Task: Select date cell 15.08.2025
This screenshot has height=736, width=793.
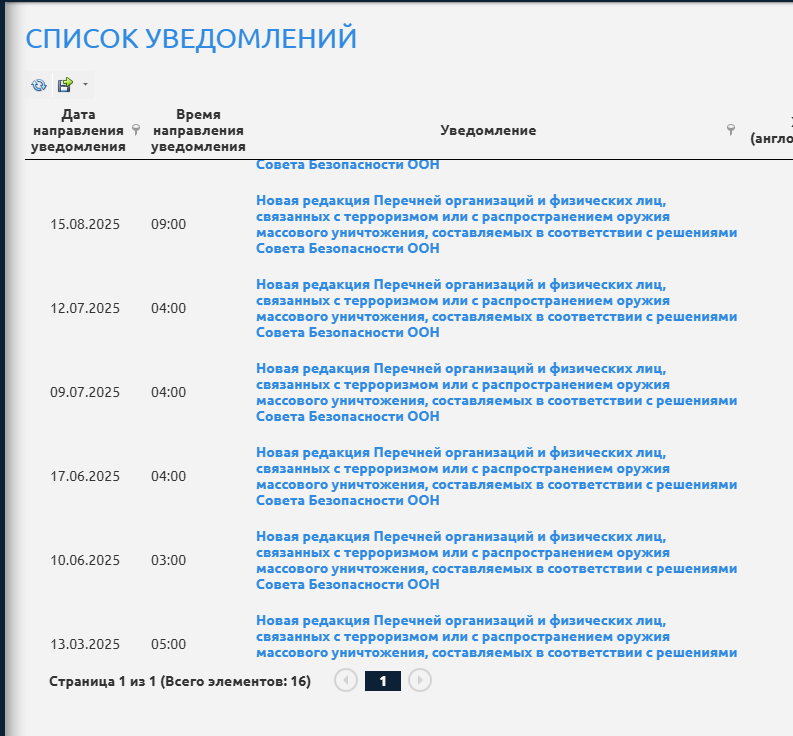Action: 85,224
